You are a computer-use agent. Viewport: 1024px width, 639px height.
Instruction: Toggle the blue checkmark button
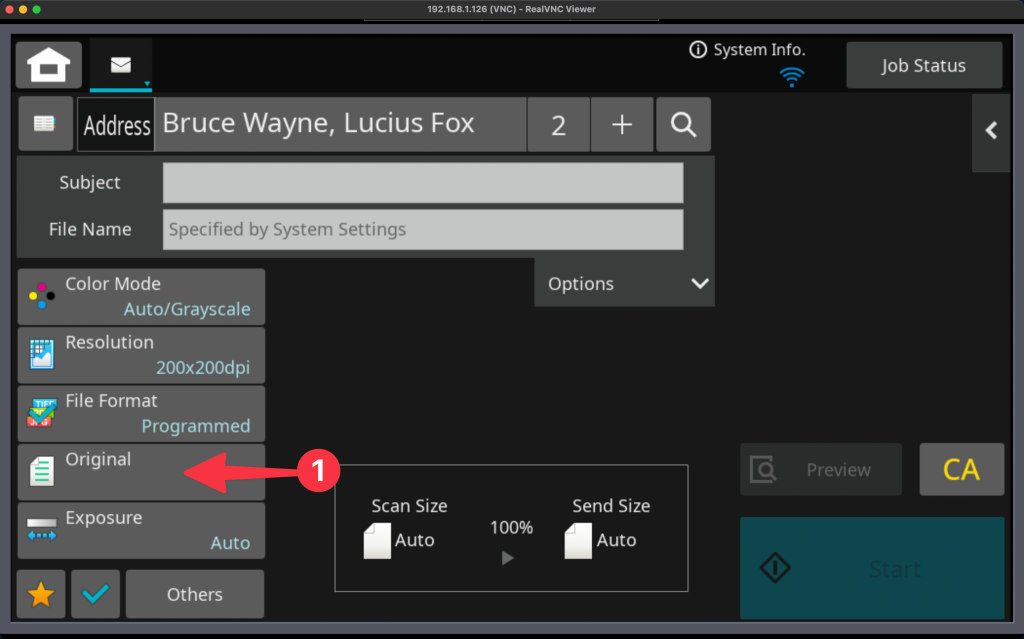tap(96, 594)
